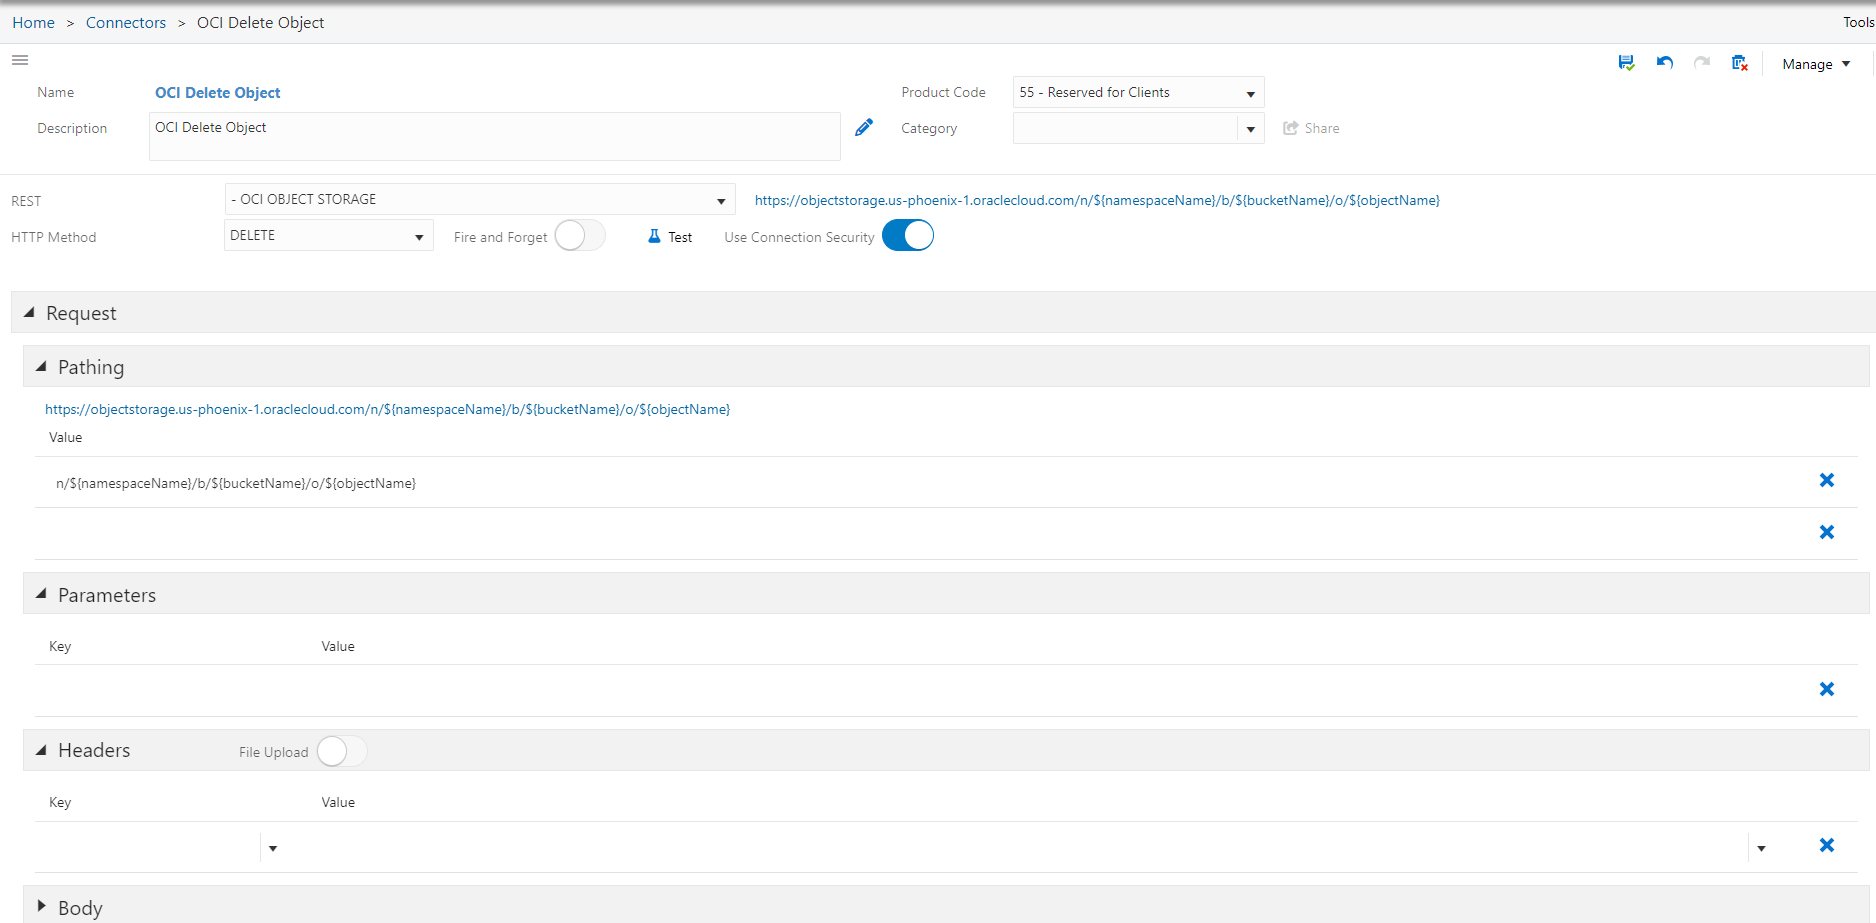Open the header Key dropdown arrow
Viewport: 1876px width, 923px height.
tap(272, 848)
